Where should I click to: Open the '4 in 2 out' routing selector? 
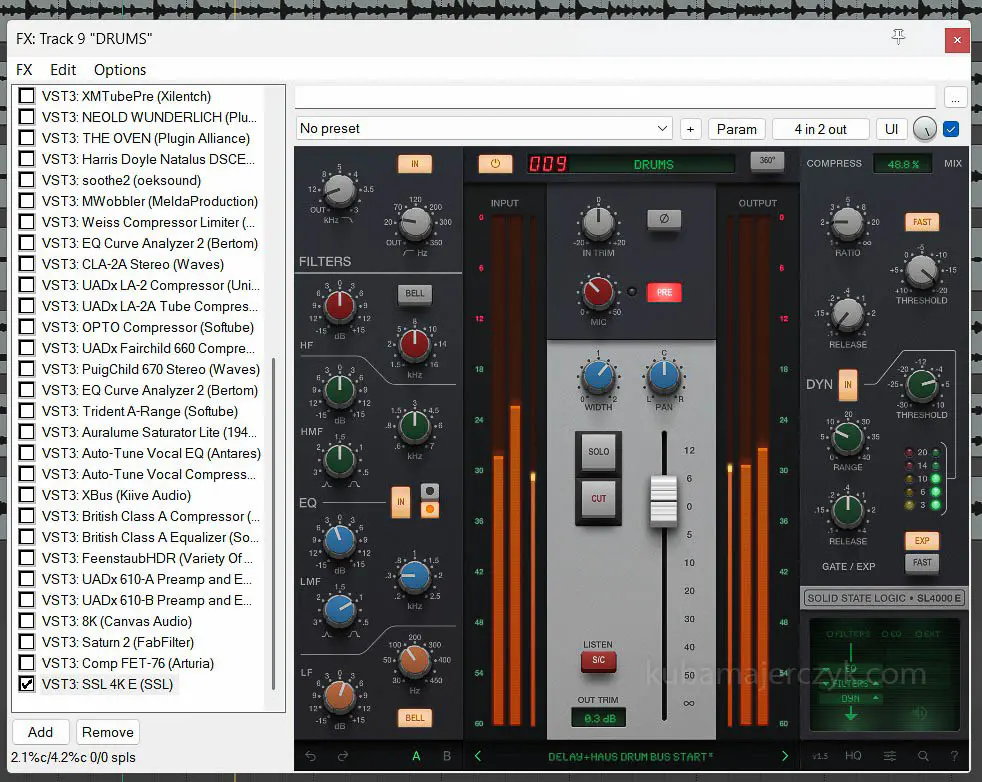point(820,129)
